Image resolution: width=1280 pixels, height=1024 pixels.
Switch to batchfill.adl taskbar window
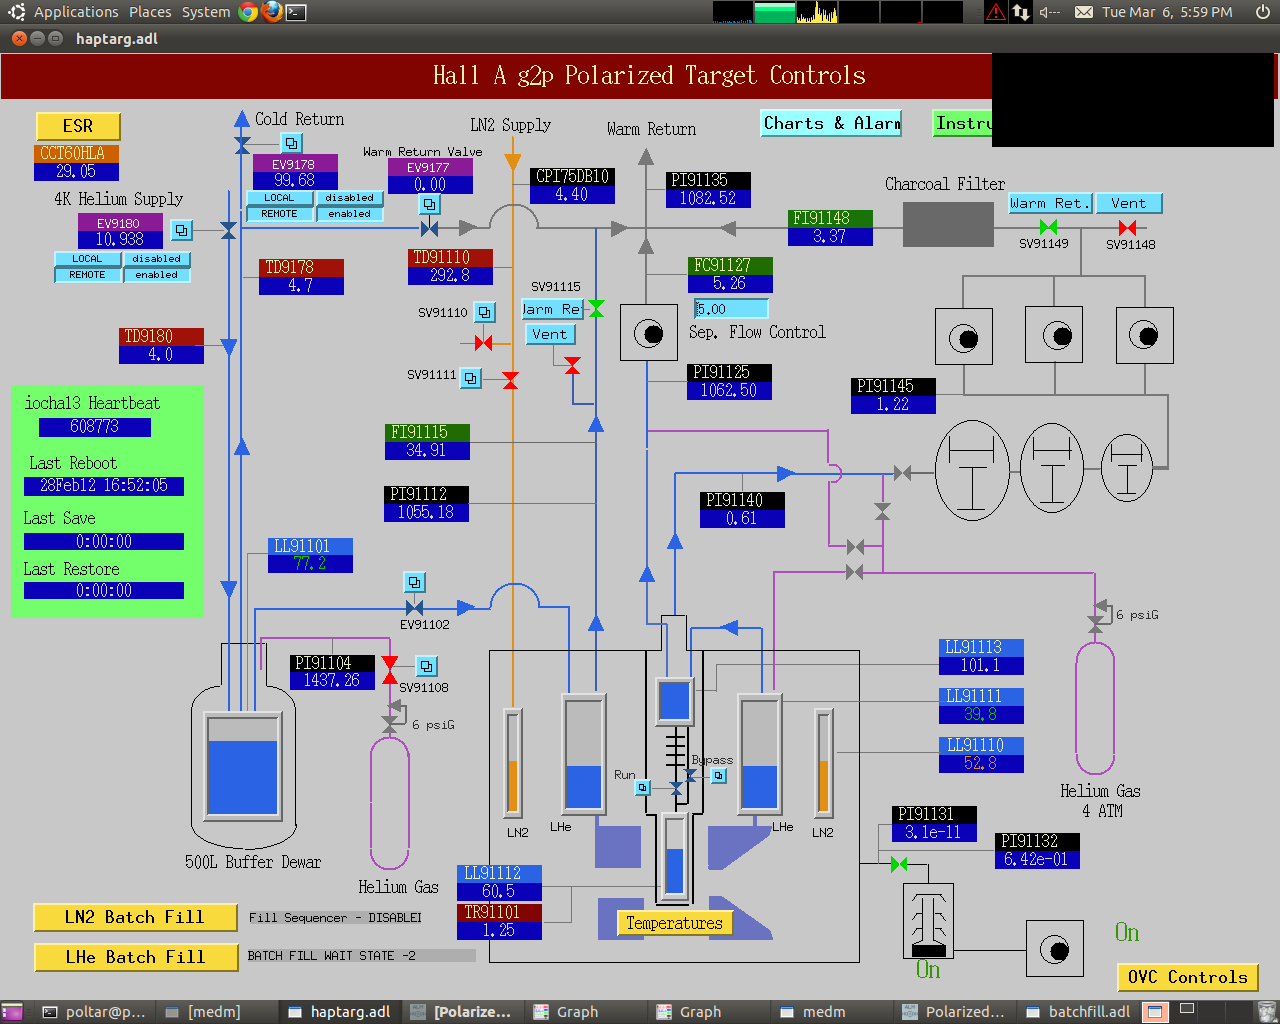pos(1078,1012)
